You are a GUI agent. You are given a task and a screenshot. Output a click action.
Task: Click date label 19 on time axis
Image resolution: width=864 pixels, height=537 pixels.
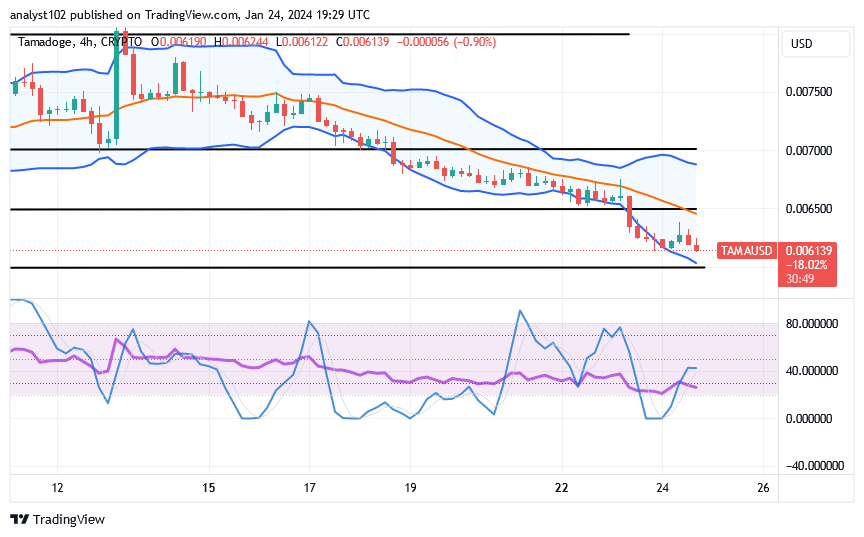pos(410,487)
